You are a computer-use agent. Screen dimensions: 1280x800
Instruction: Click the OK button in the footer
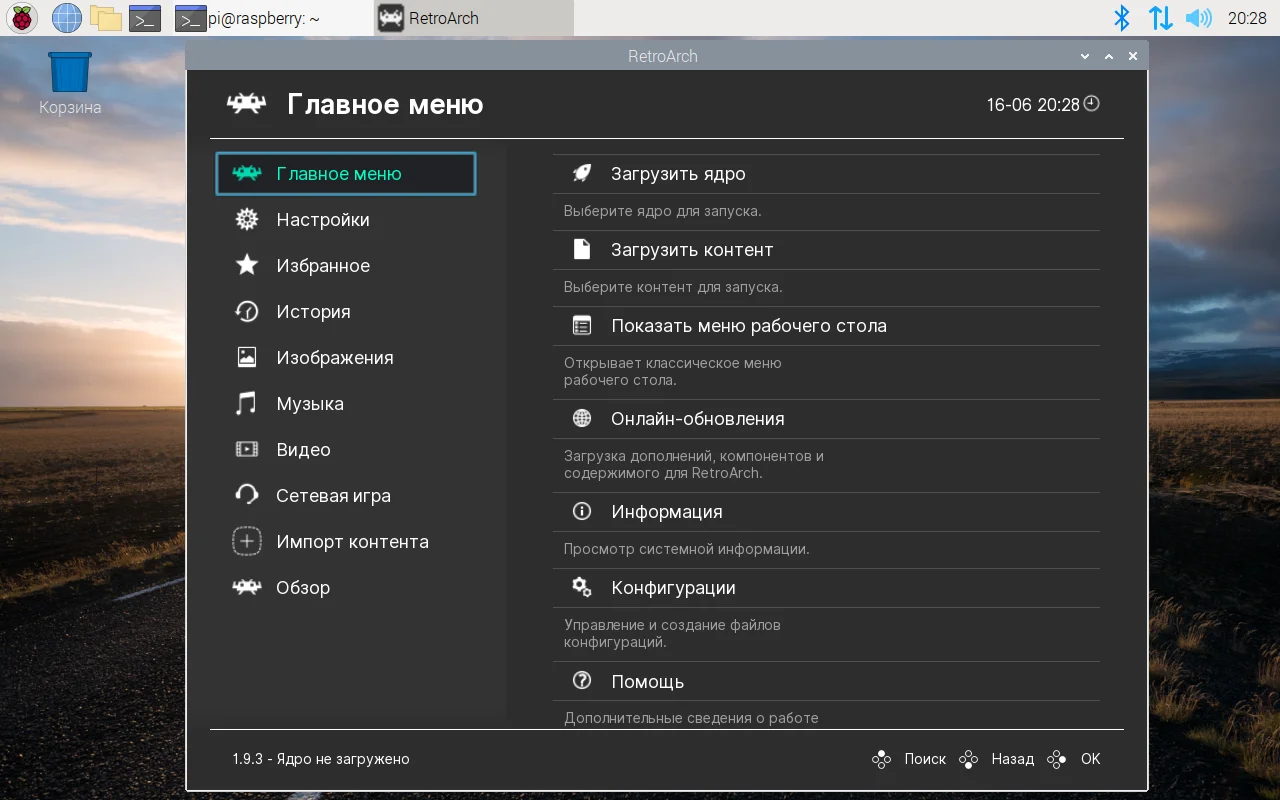(1074, 759)
